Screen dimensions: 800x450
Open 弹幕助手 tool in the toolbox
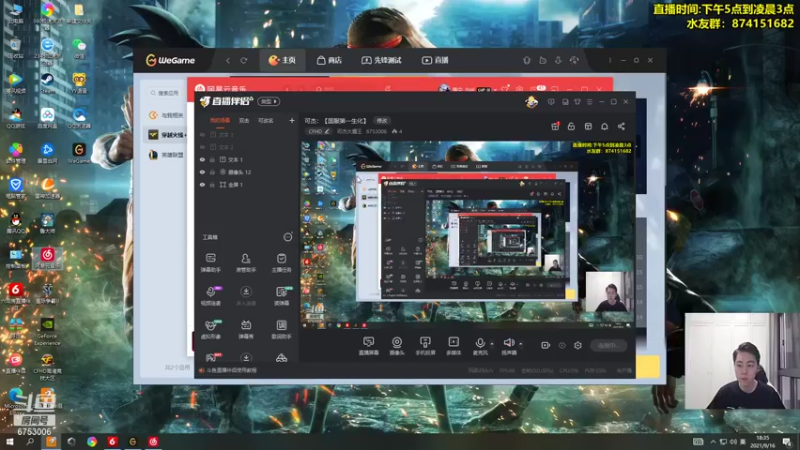pos(211,262)
